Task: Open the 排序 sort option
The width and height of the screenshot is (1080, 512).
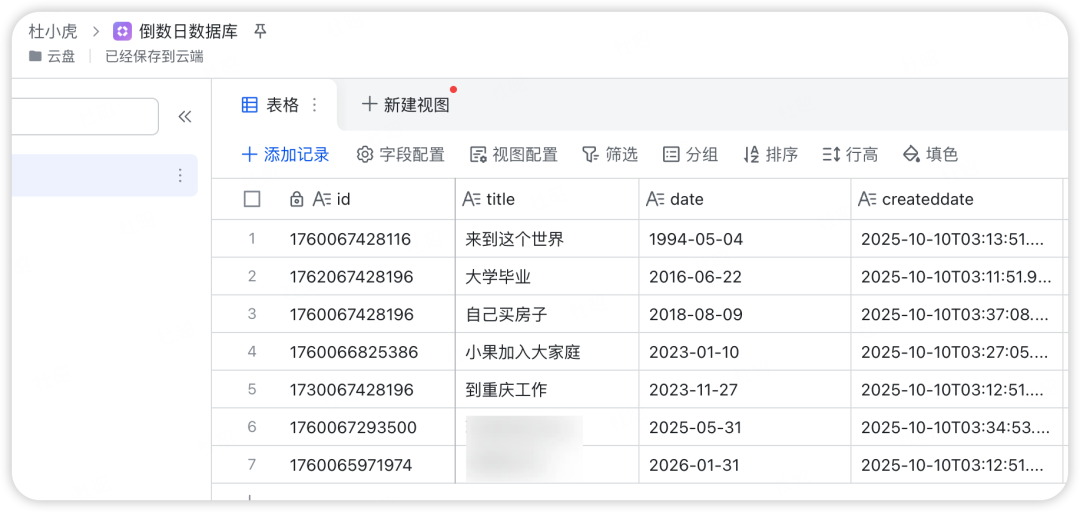Action: coord(771,154)
